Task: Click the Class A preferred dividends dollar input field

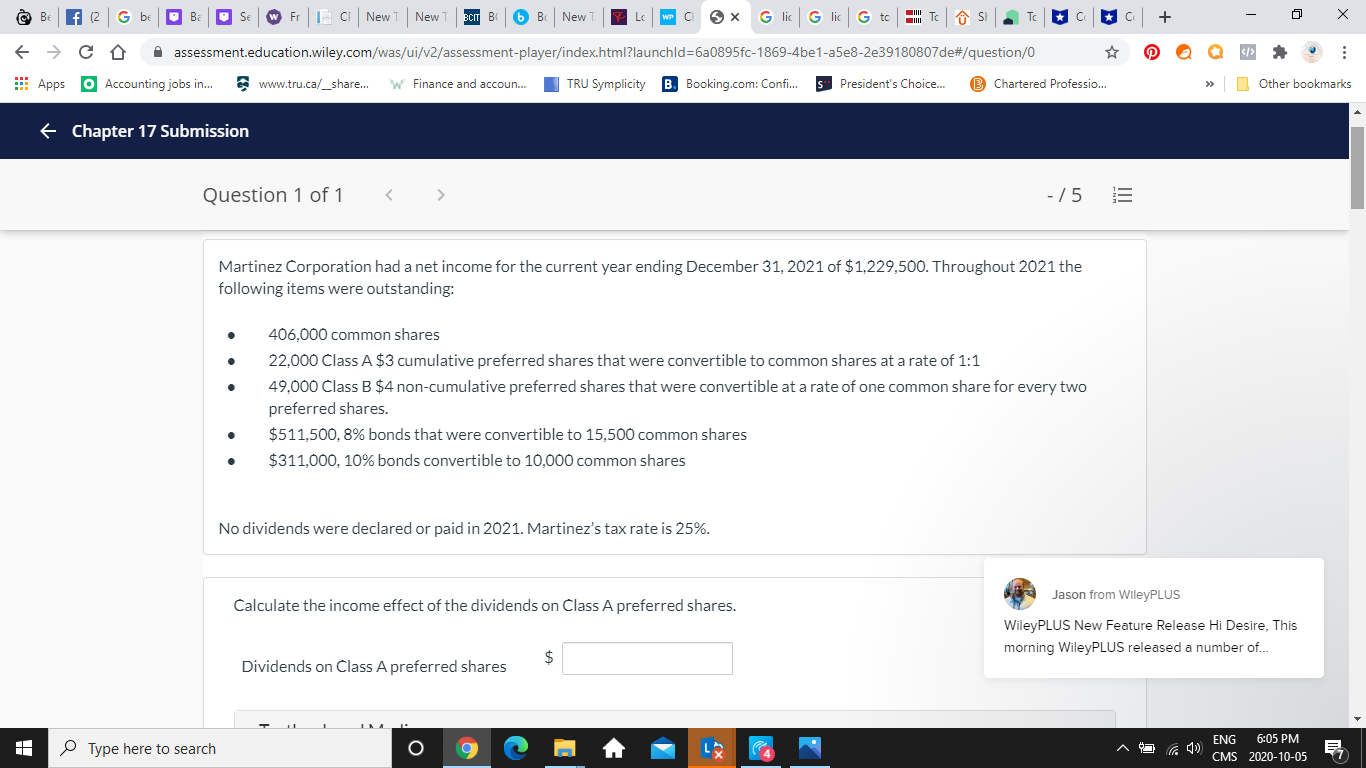Action: click(647, 658)
